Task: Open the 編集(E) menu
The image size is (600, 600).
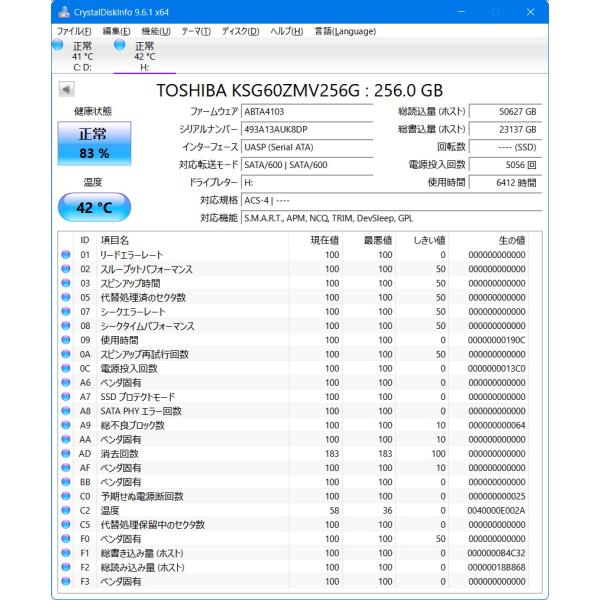Action: tap(116, 31)
